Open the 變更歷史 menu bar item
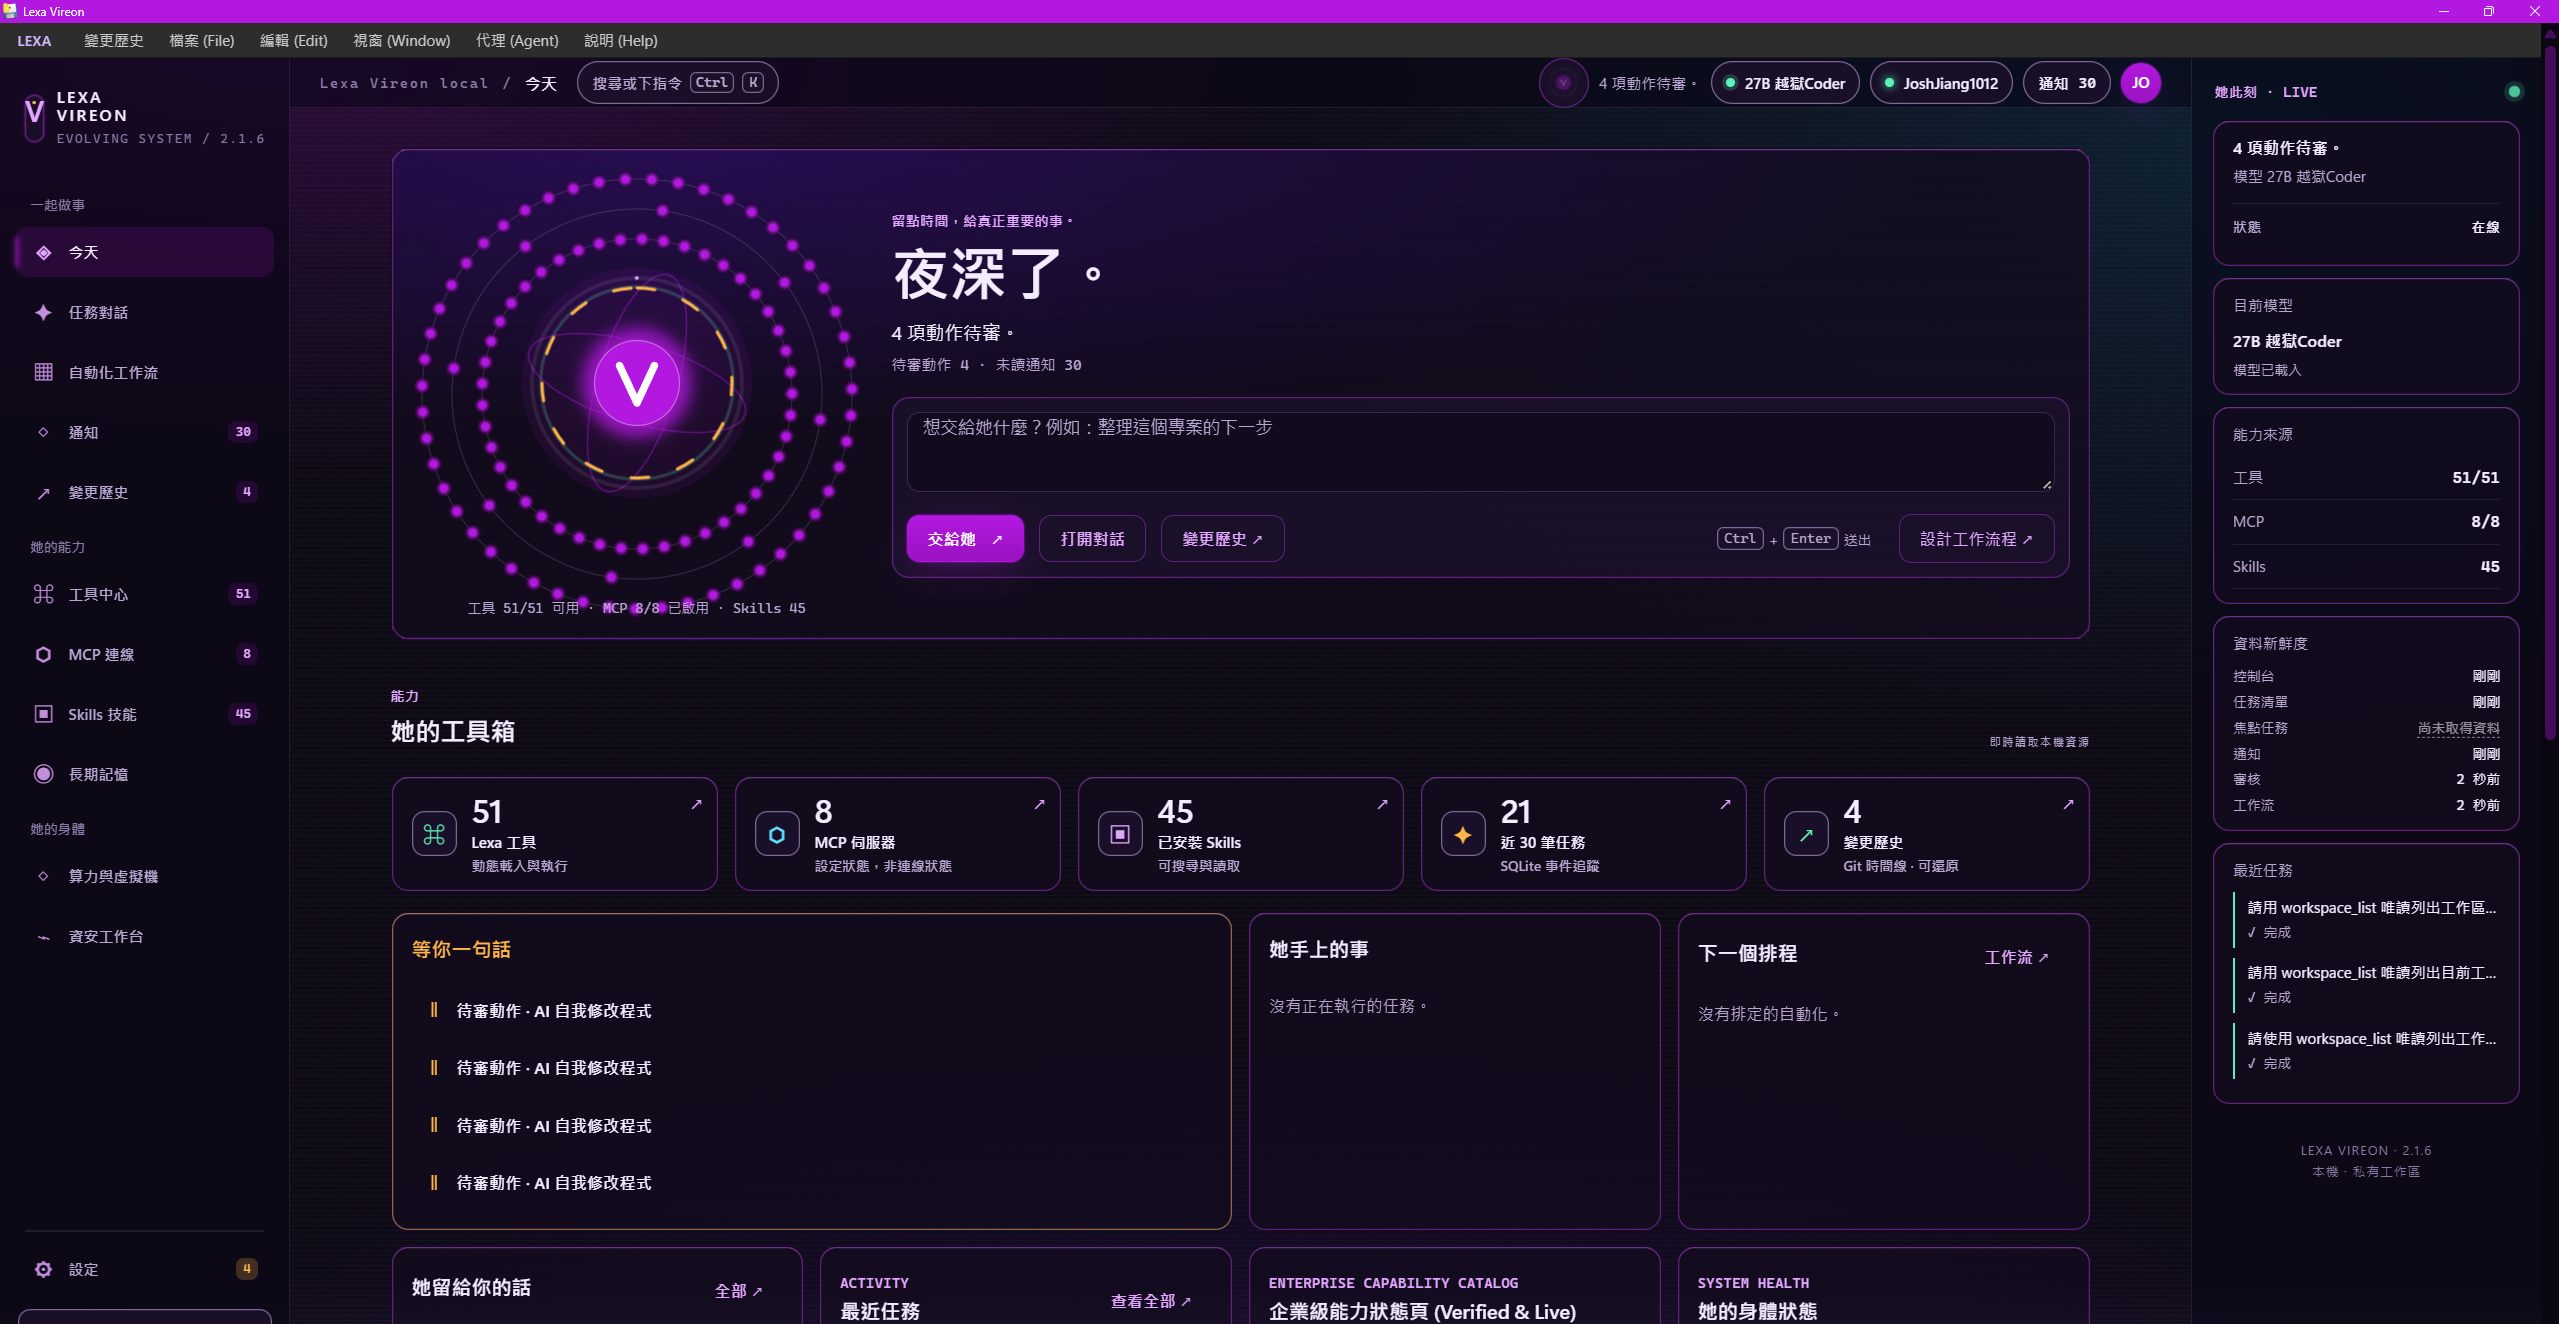The width and height of the screenshot is (2559, 1324). click(113, 41)
